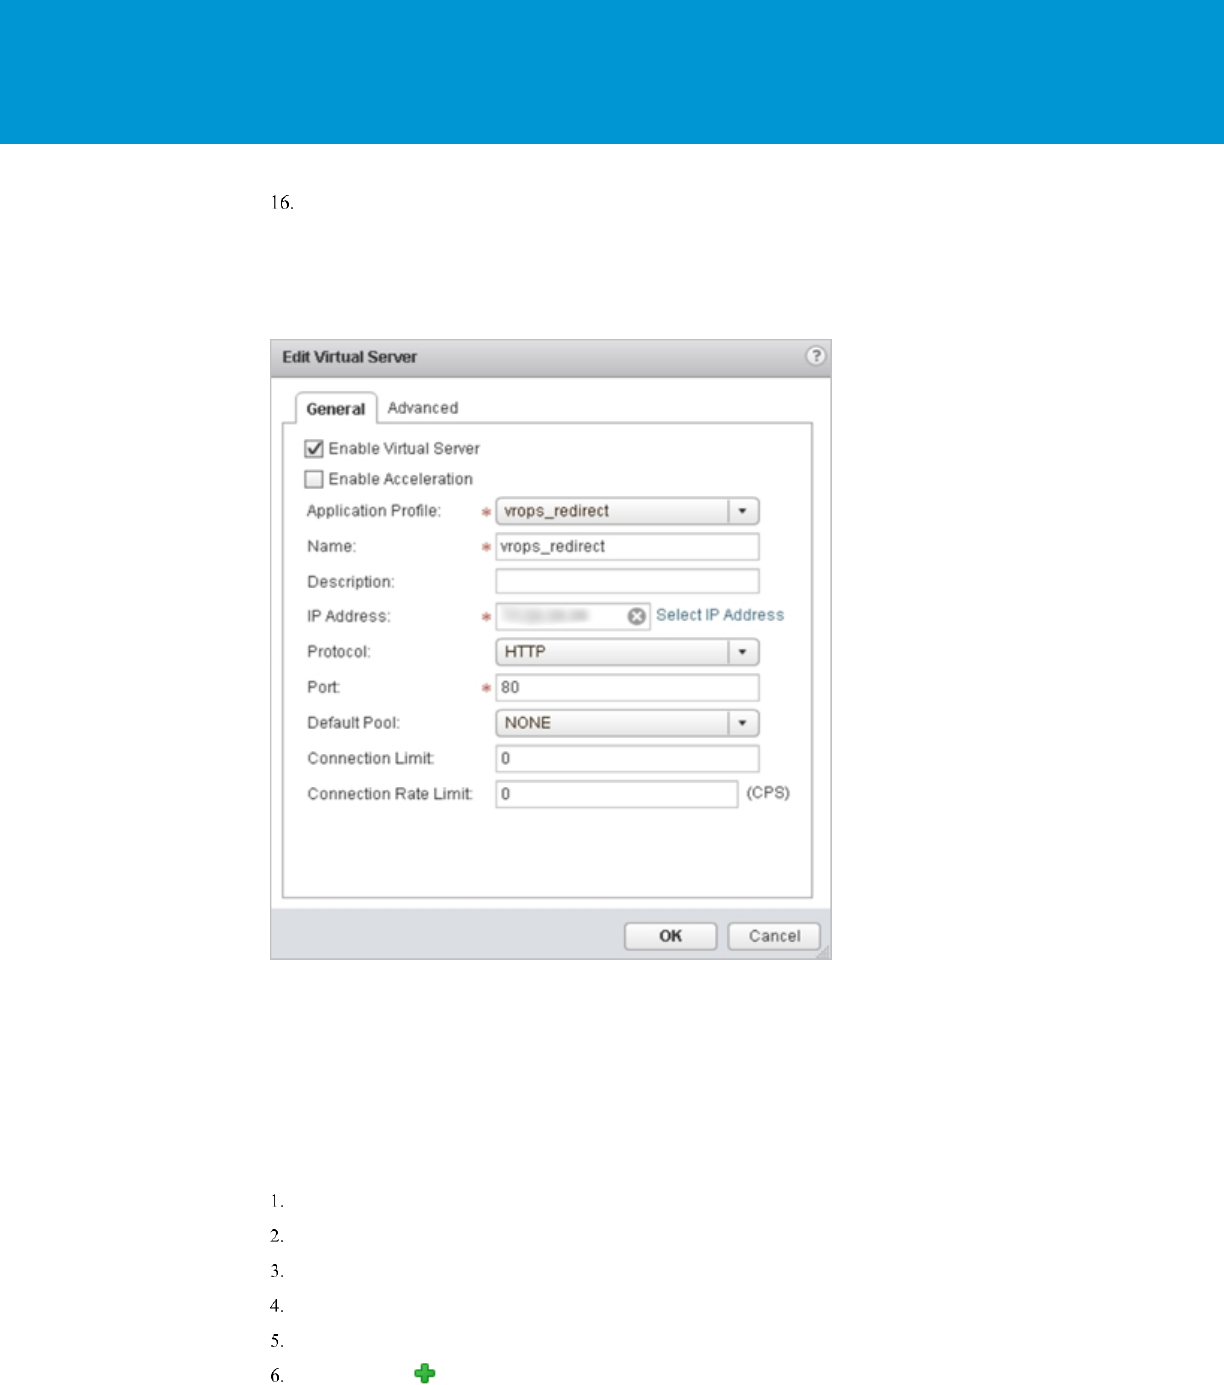The height and width of the screenshot is (1385, 1224).
Task: Switch to the Advanced tab
Action: 423,408
